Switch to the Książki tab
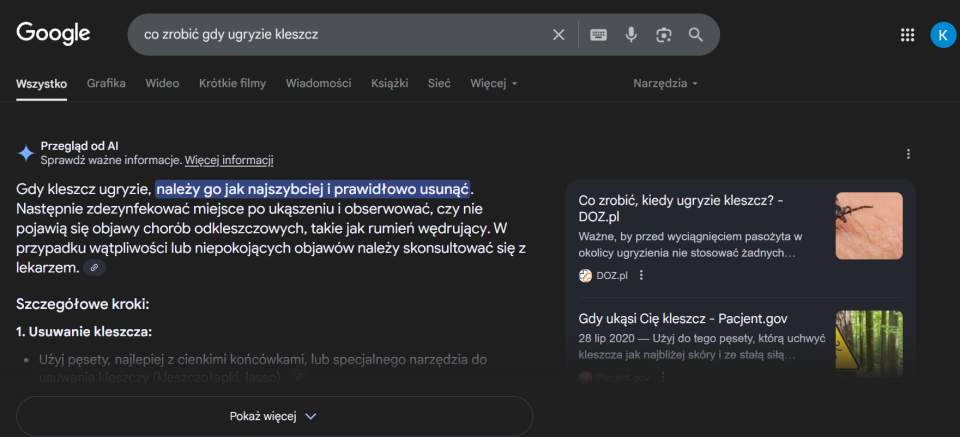This screenshot has height=437, width=960. (x=389, y=83)
